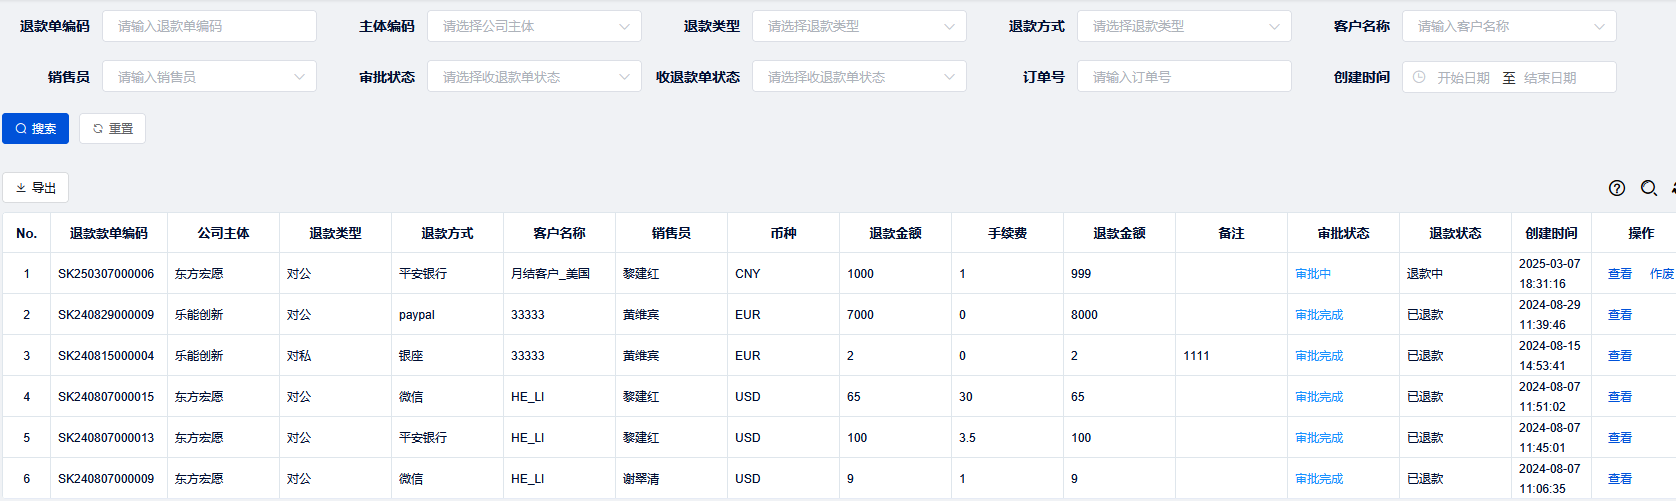The width and height of the screenshot is (1676, 501).
Task: Expand the 审批状态 dropdown
Action: pos(534,77)
